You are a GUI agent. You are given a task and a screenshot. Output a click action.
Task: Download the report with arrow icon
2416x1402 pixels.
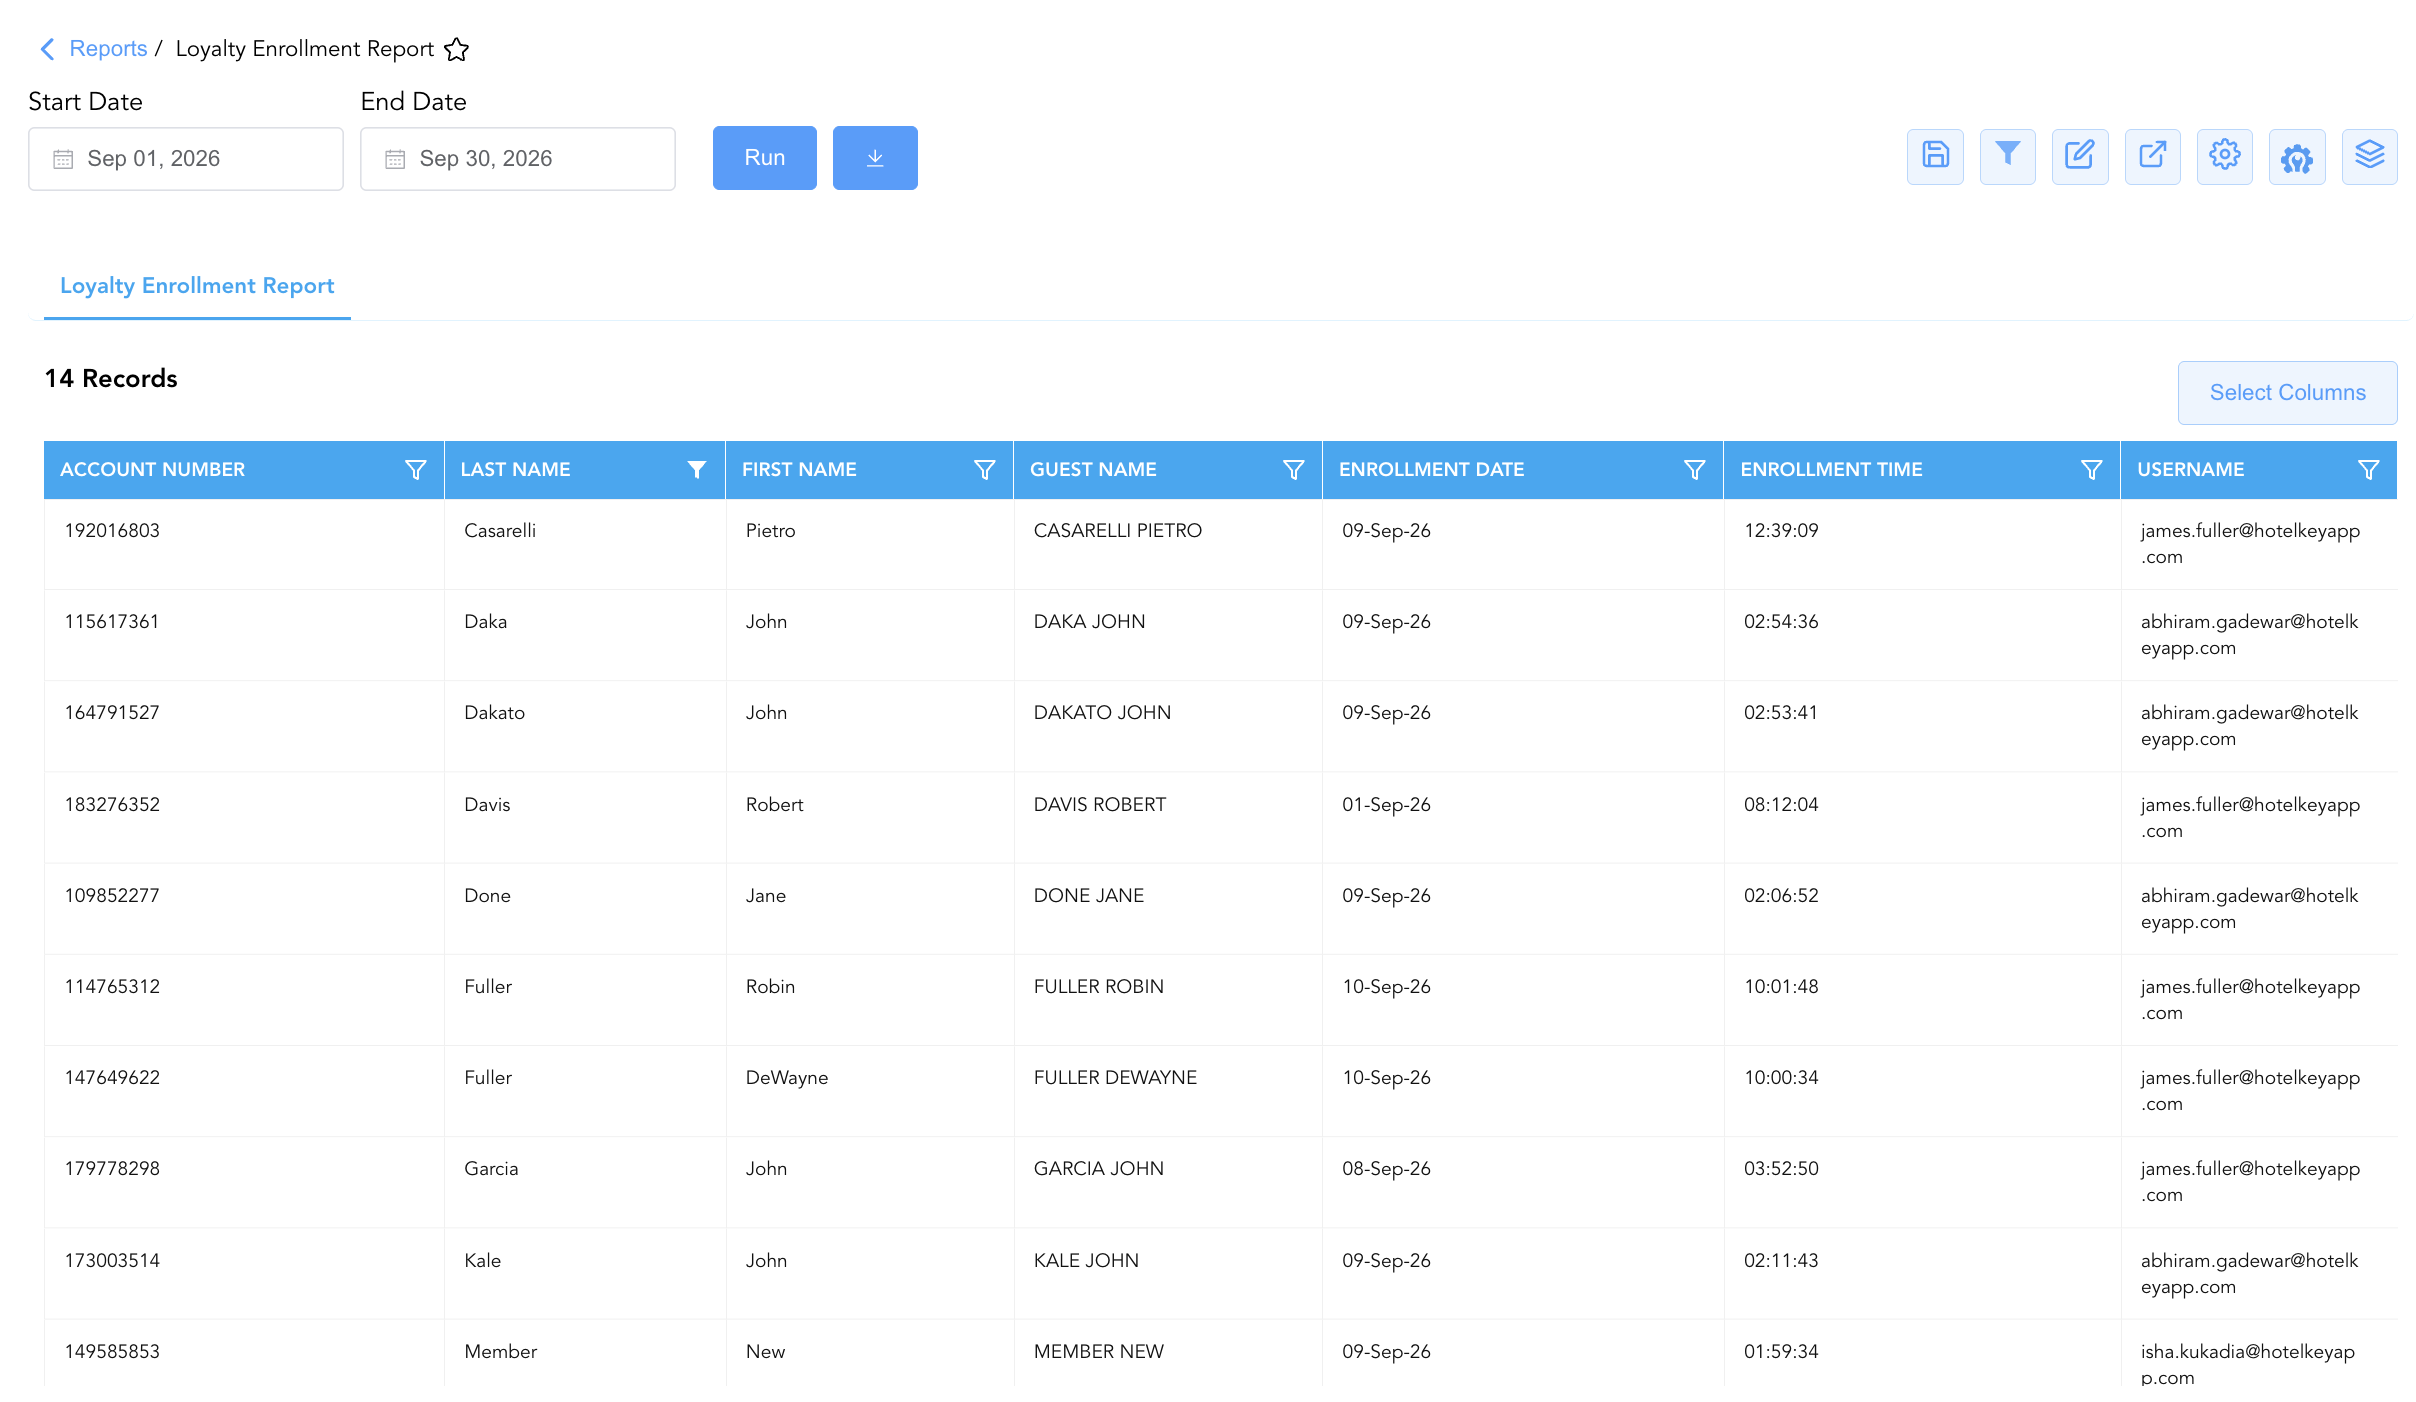[x=875, y=158]
